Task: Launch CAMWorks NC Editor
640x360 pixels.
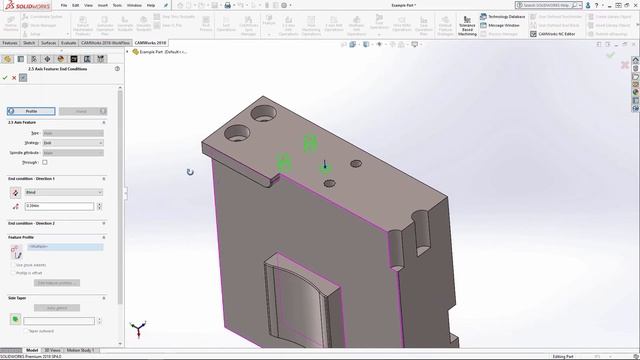Action: point(553,34)
